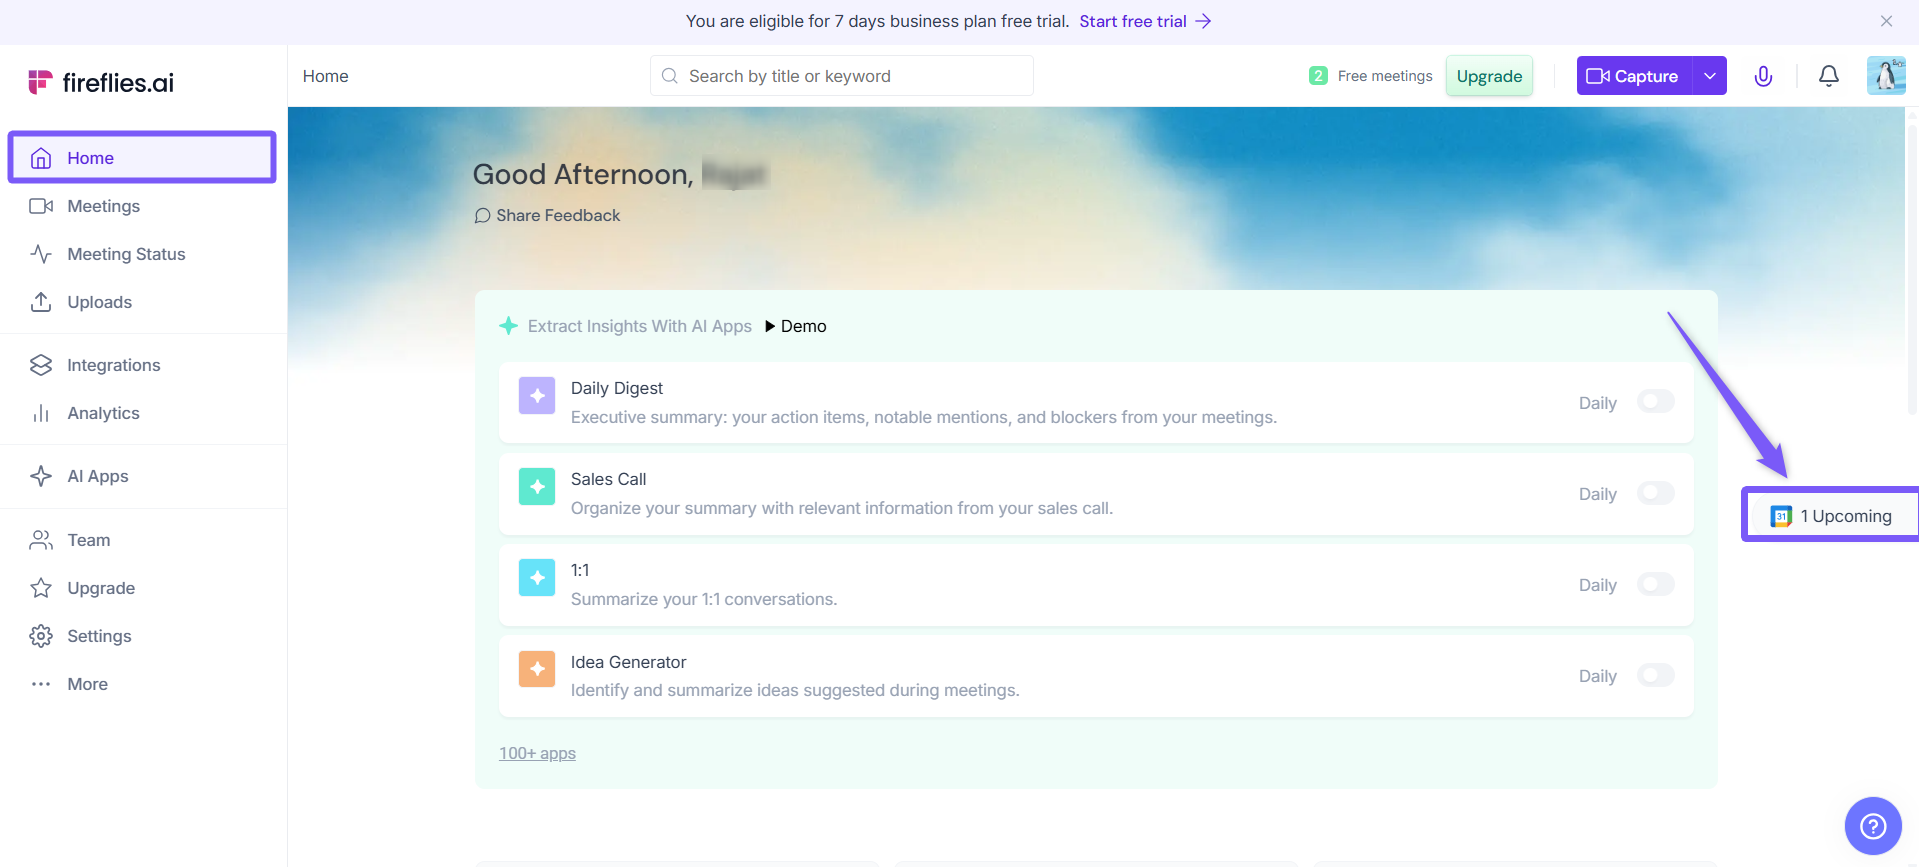
Task: Enable the Daily Digest toggle
Action: click(x=1655, y=402)
